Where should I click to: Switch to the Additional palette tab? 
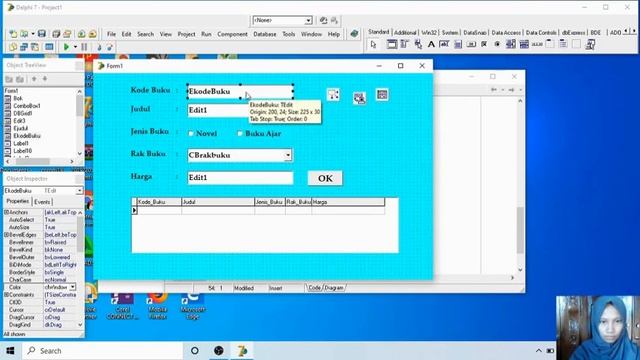point(405,32)
